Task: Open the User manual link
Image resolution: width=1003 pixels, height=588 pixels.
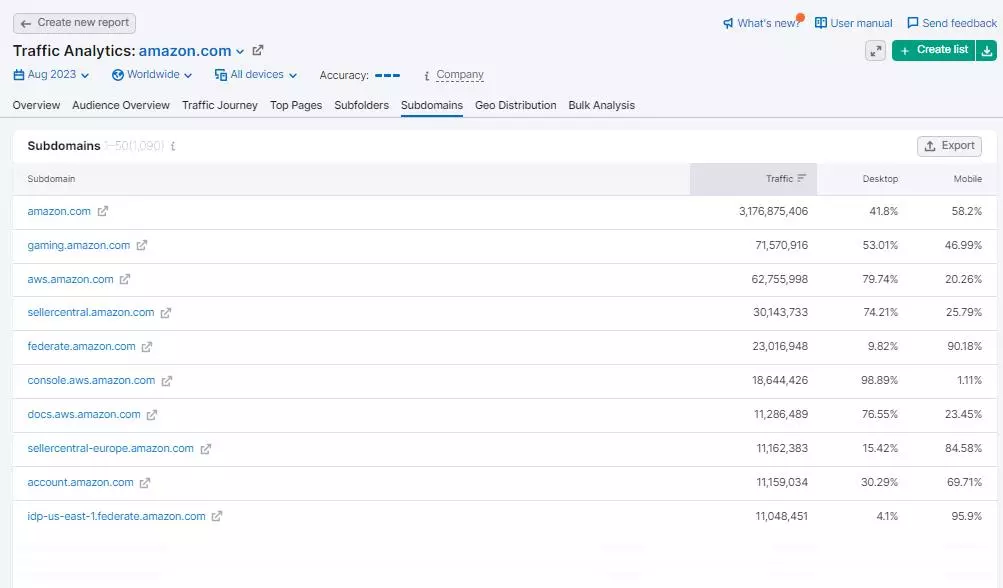Action: click(x=861, y=23)
